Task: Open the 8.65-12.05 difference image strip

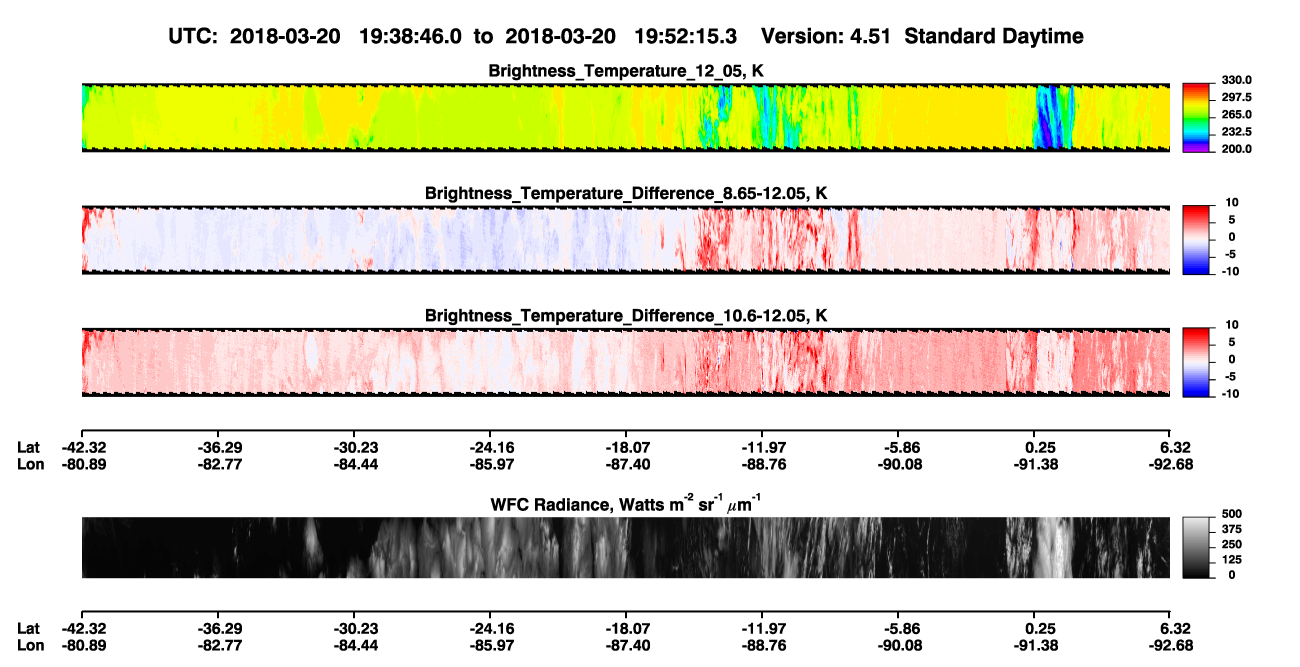Action: [x=626, y=240]
